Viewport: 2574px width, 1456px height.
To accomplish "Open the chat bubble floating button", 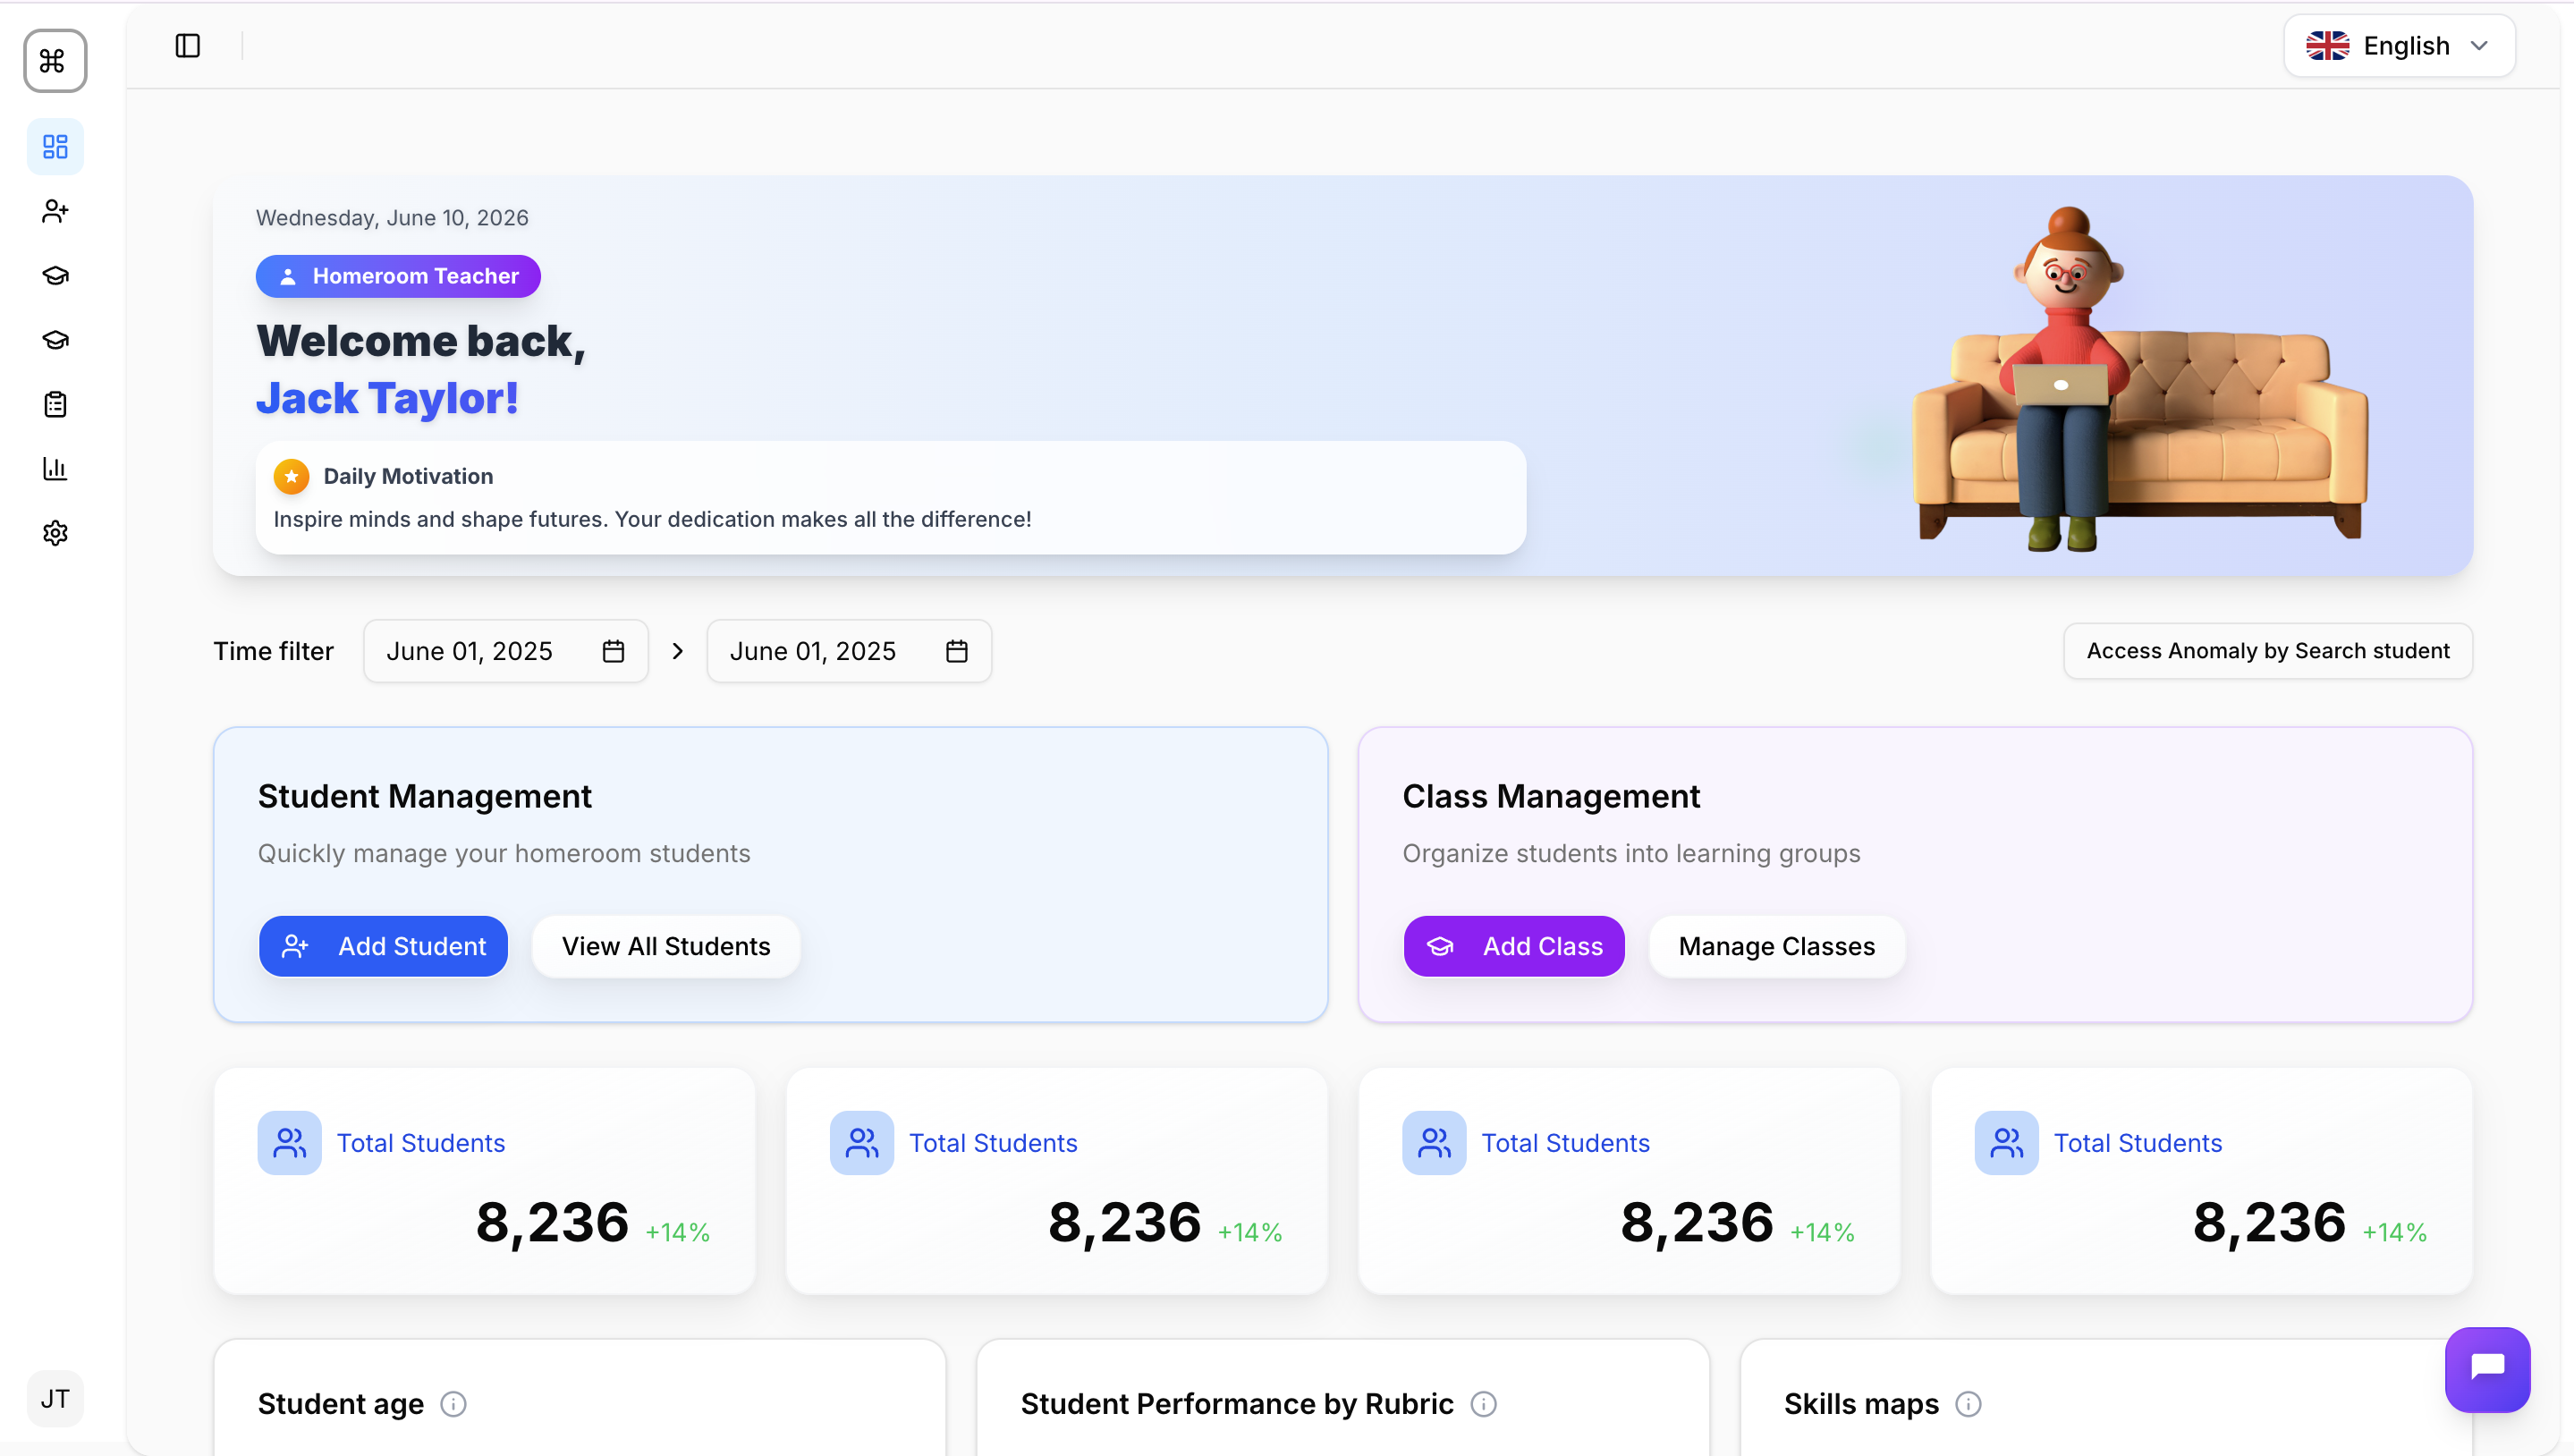I will click(2487, 1369).
